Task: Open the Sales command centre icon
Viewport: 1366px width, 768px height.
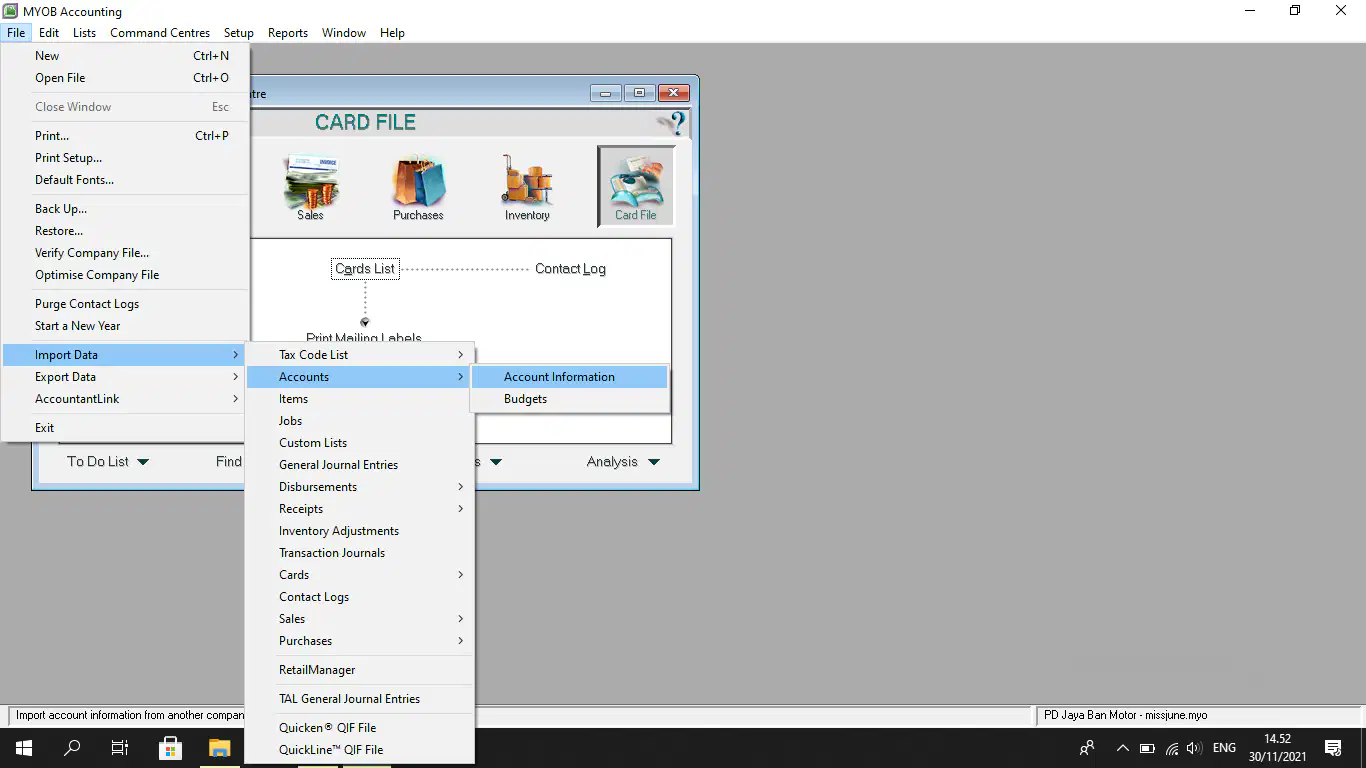Action: click(x=310, y=187)
